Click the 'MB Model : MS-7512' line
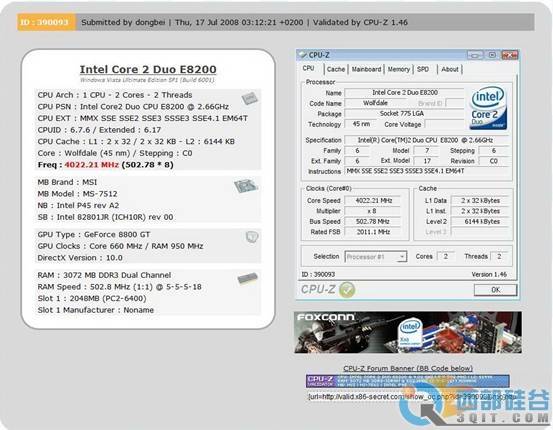 pos(78,194)
